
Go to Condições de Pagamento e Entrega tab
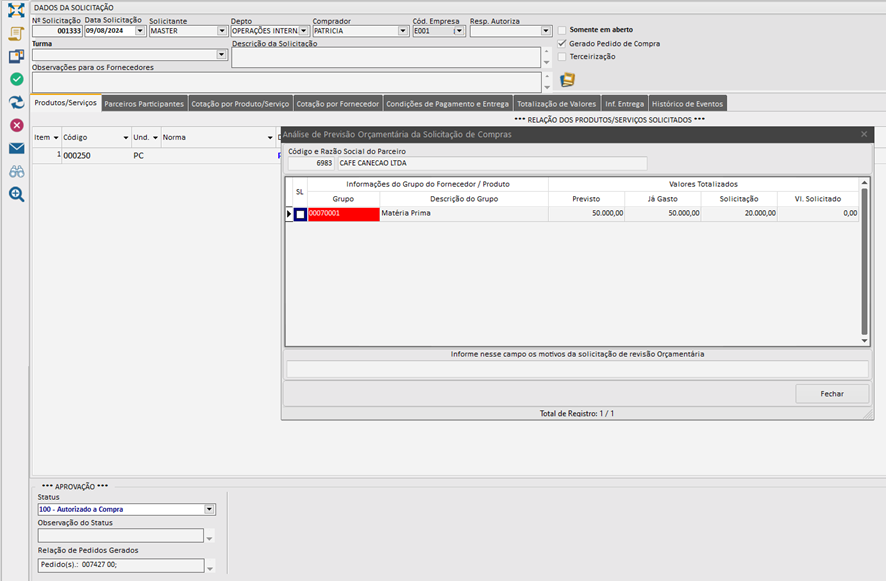pos(448,103)
